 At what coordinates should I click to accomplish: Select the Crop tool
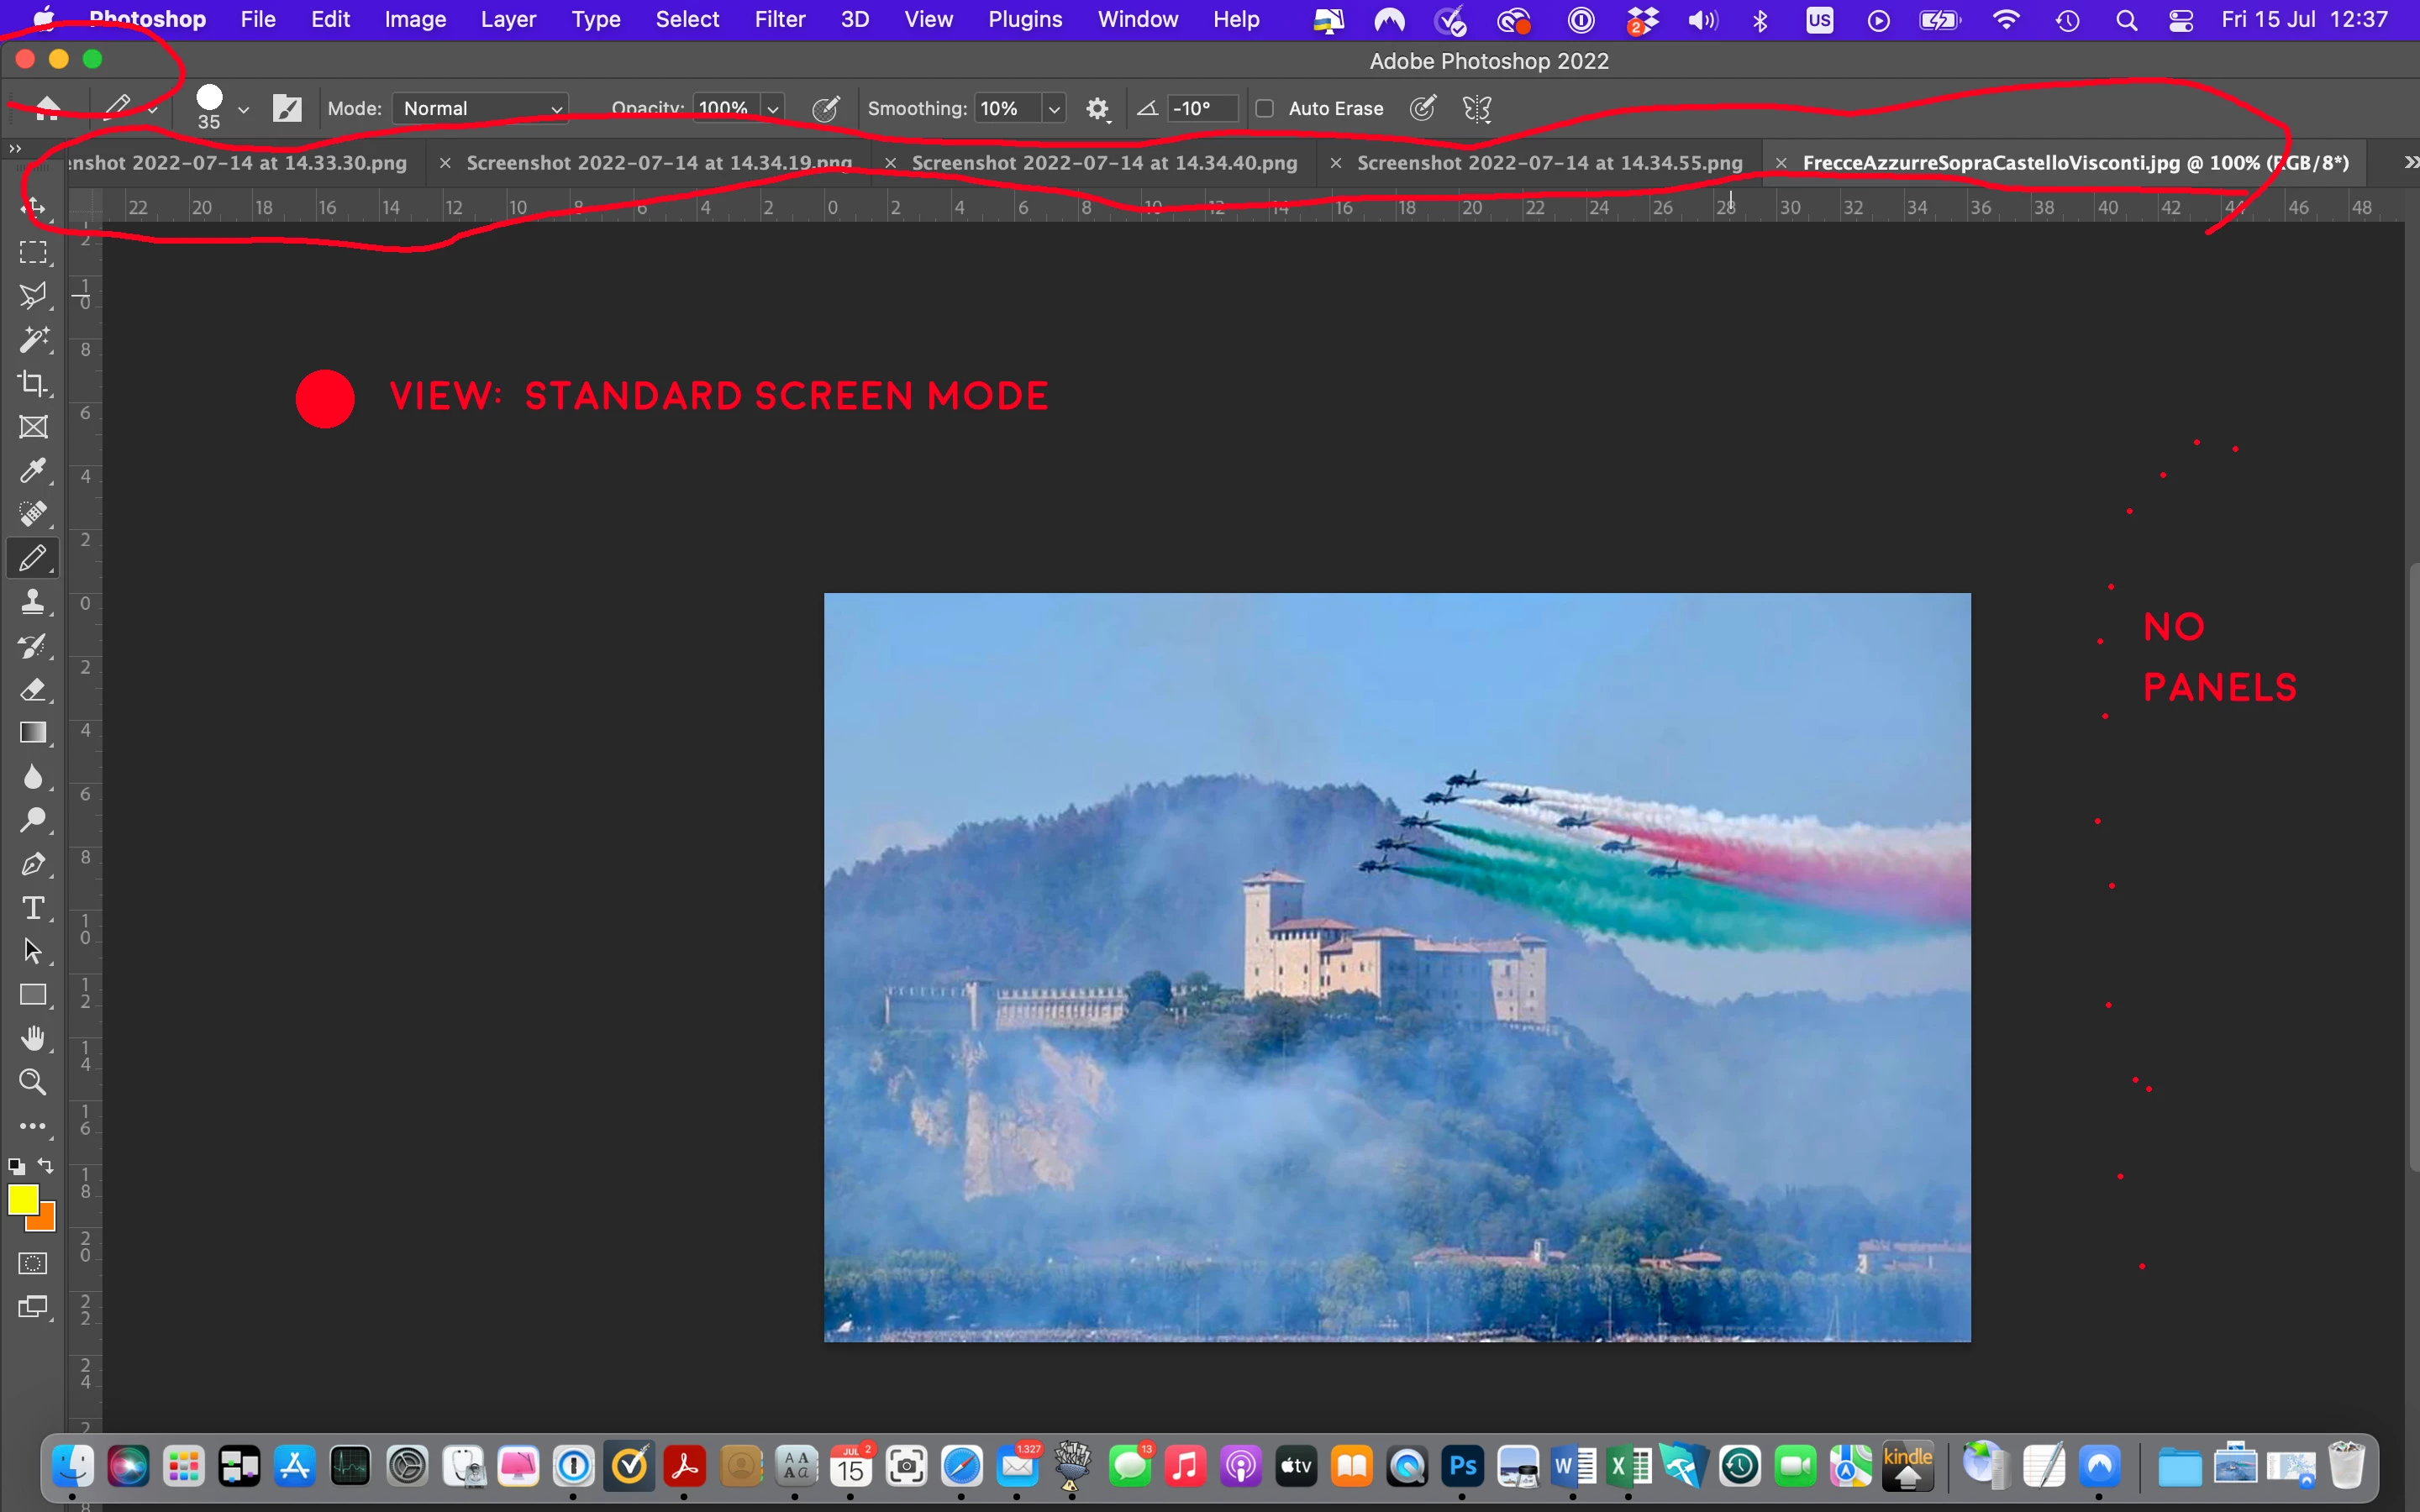[x=33, y=383]
